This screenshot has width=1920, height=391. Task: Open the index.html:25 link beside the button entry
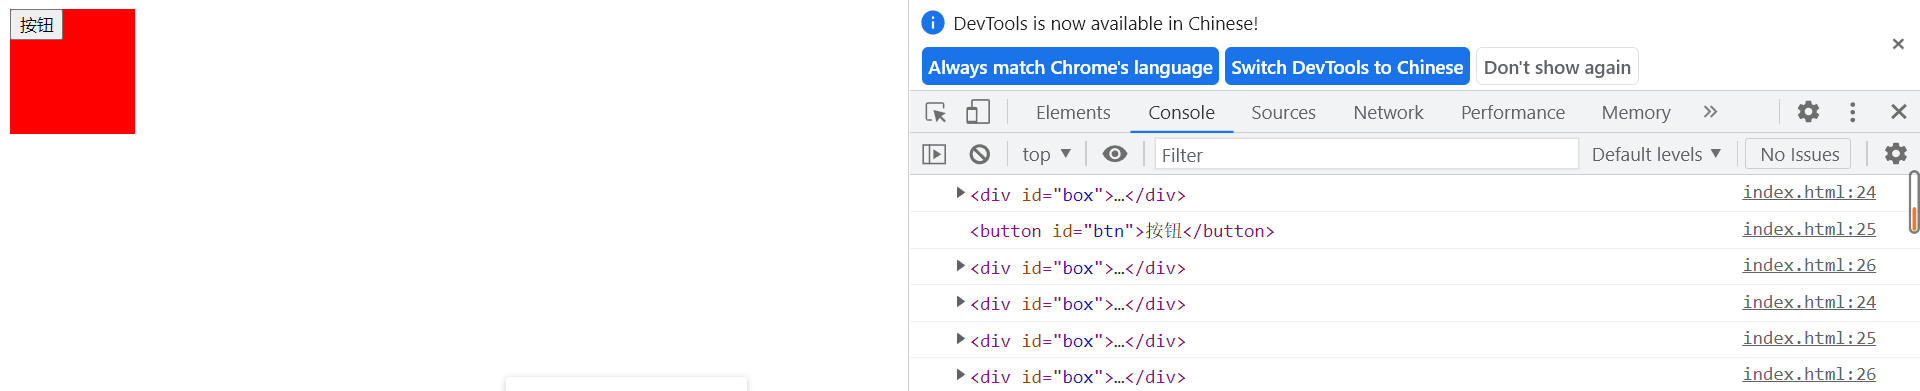point(1809,229)
